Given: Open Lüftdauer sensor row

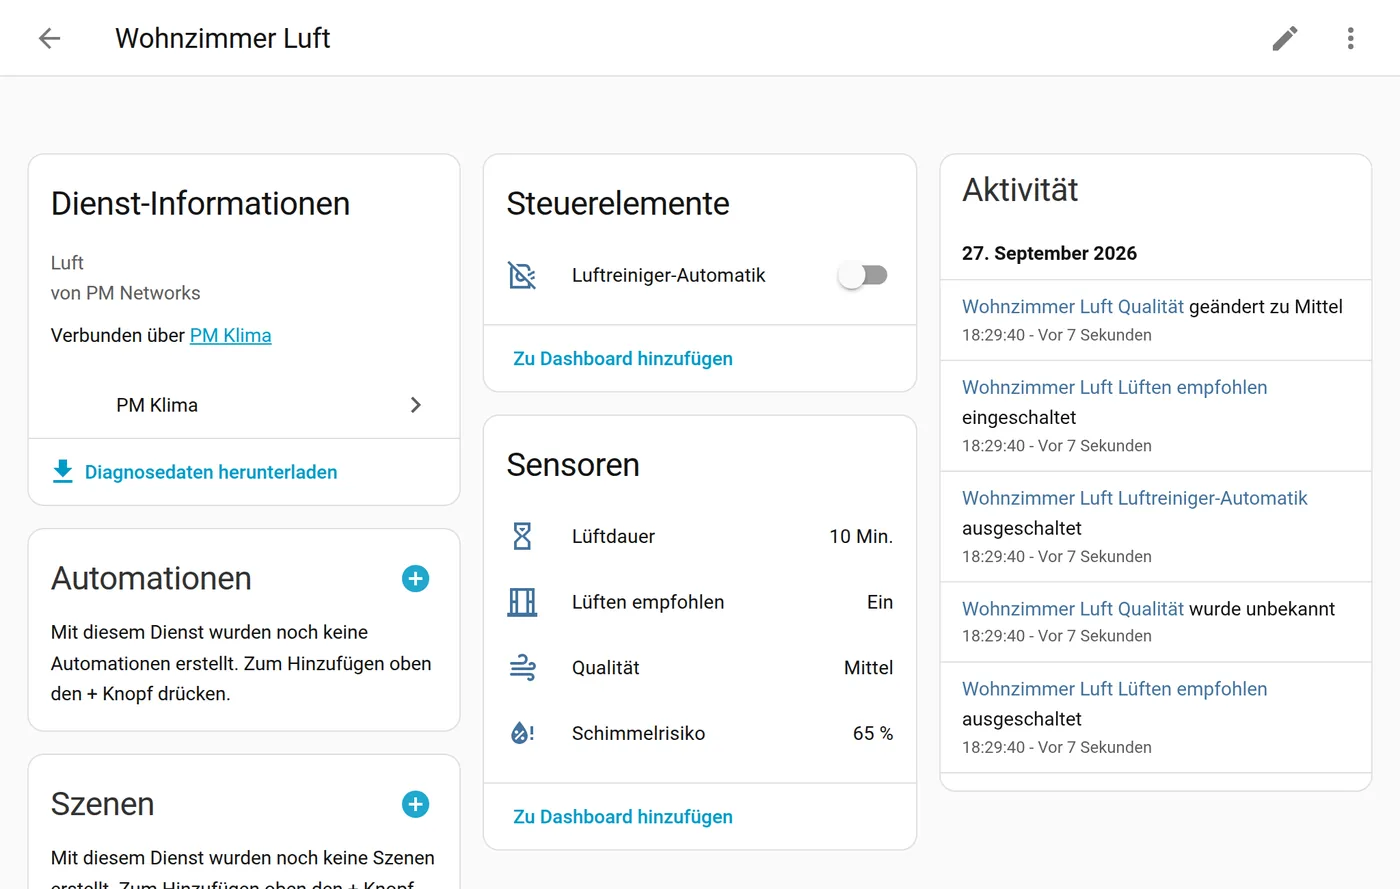Looking at the screenshot, I should [x=700, y=536].
